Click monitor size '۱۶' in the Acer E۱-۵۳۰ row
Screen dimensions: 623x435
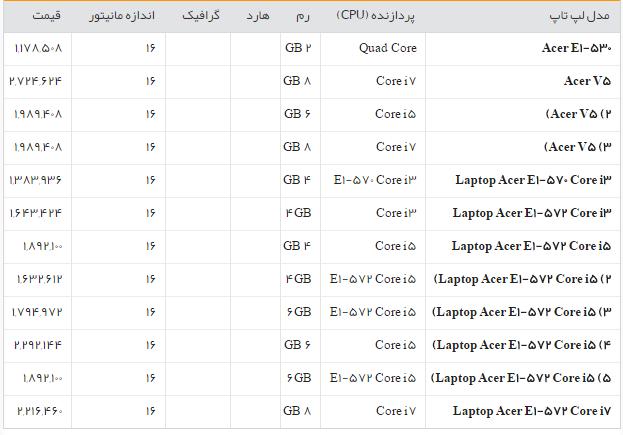(x=150, y=48)
